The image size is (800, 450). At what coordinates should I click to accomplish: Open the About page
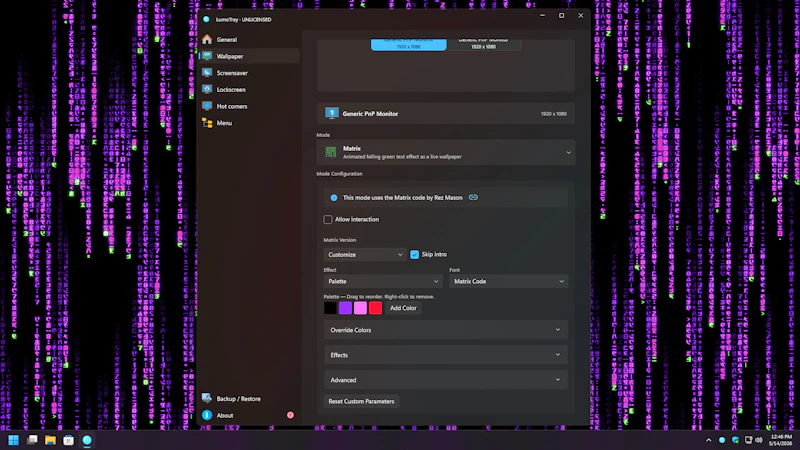pyautogui.click(x=249, y=415)
